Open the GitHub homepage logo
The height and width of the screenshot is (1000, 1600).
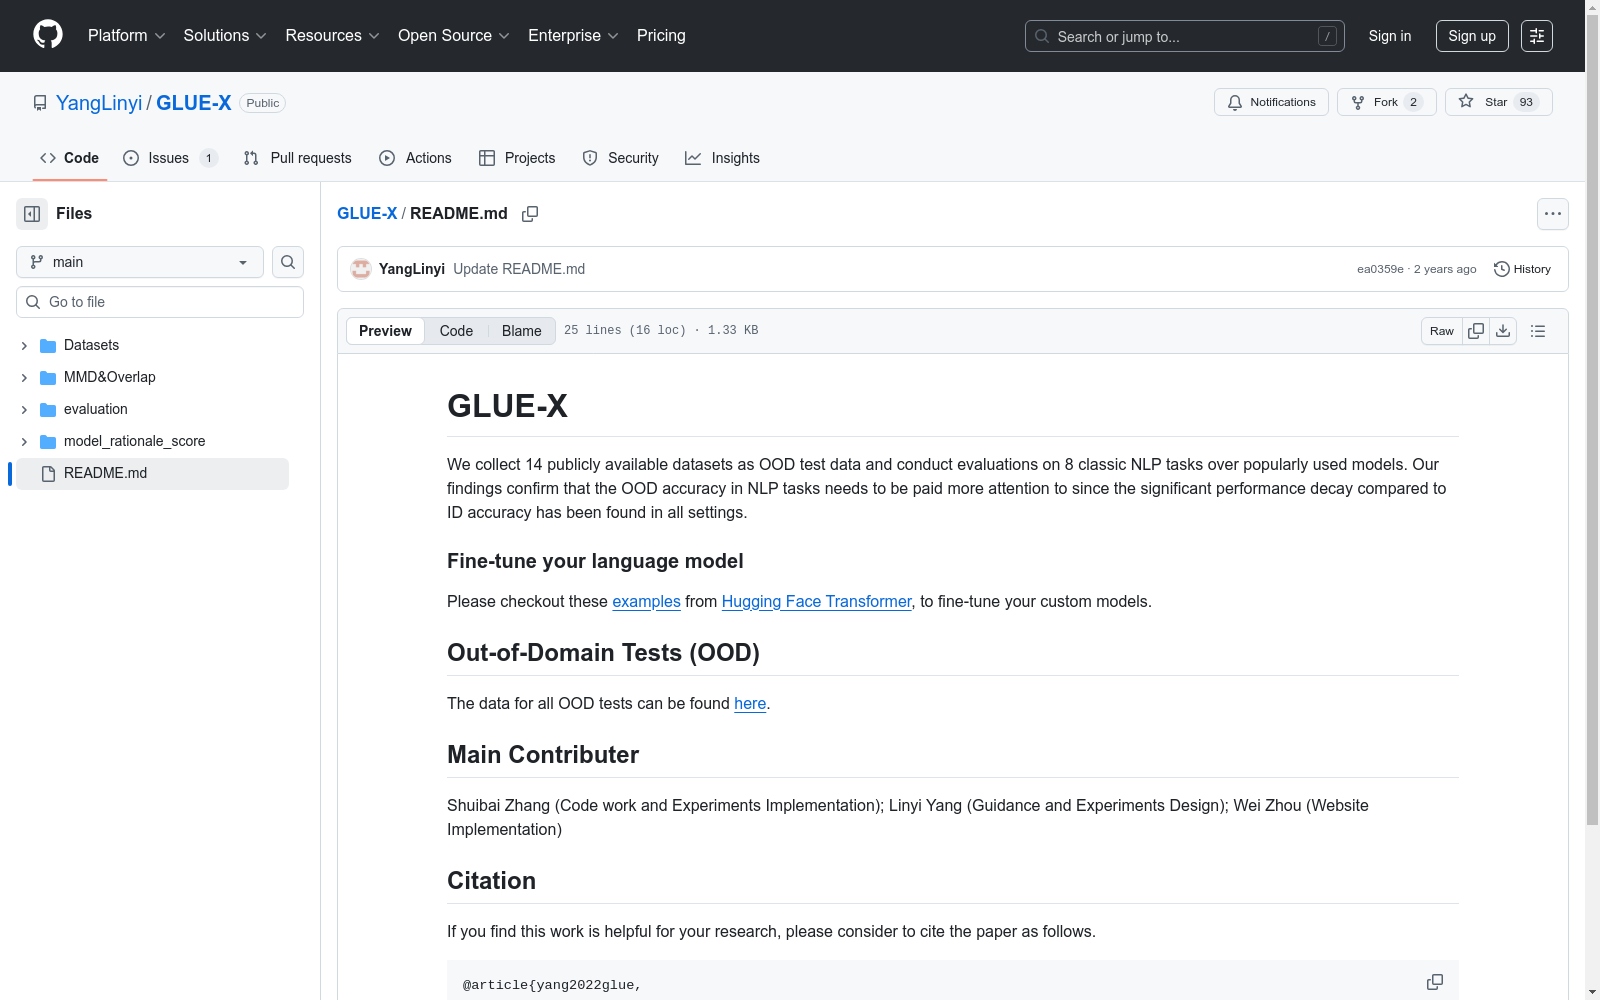coord(48,35)
